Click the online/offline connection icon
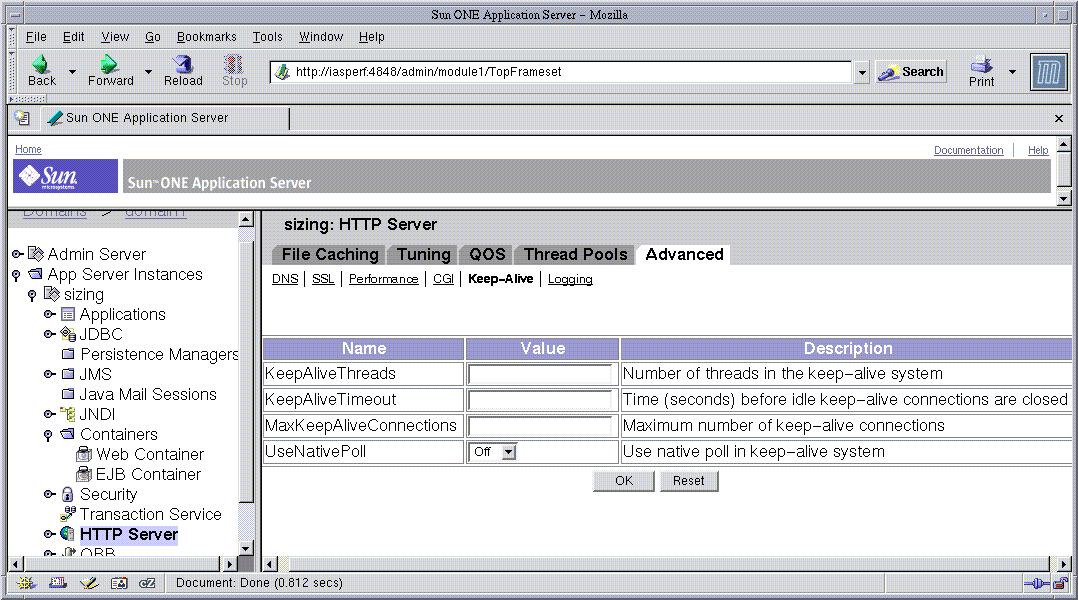This screenshot has width=1078, height=600. (x=1037, y=584)
